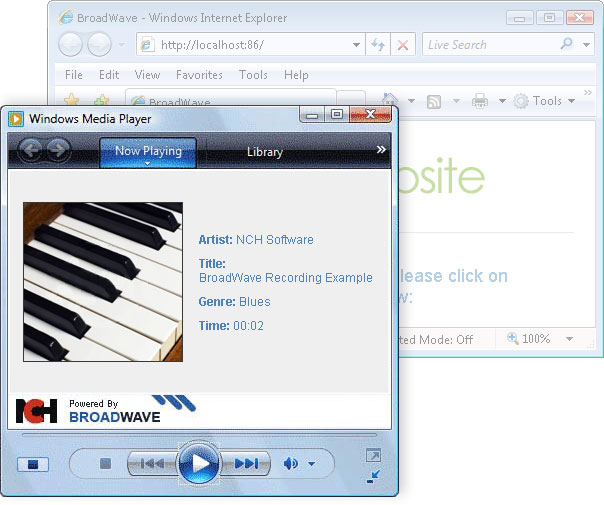Go back in Media Player
604x505 pixels.
[30, 149]
